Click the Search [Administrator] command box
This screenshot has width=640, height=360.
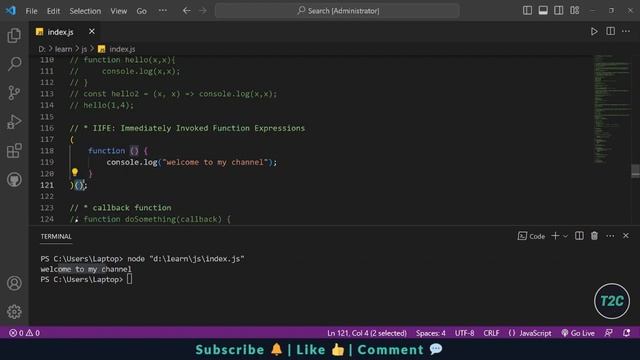point(337,11)
